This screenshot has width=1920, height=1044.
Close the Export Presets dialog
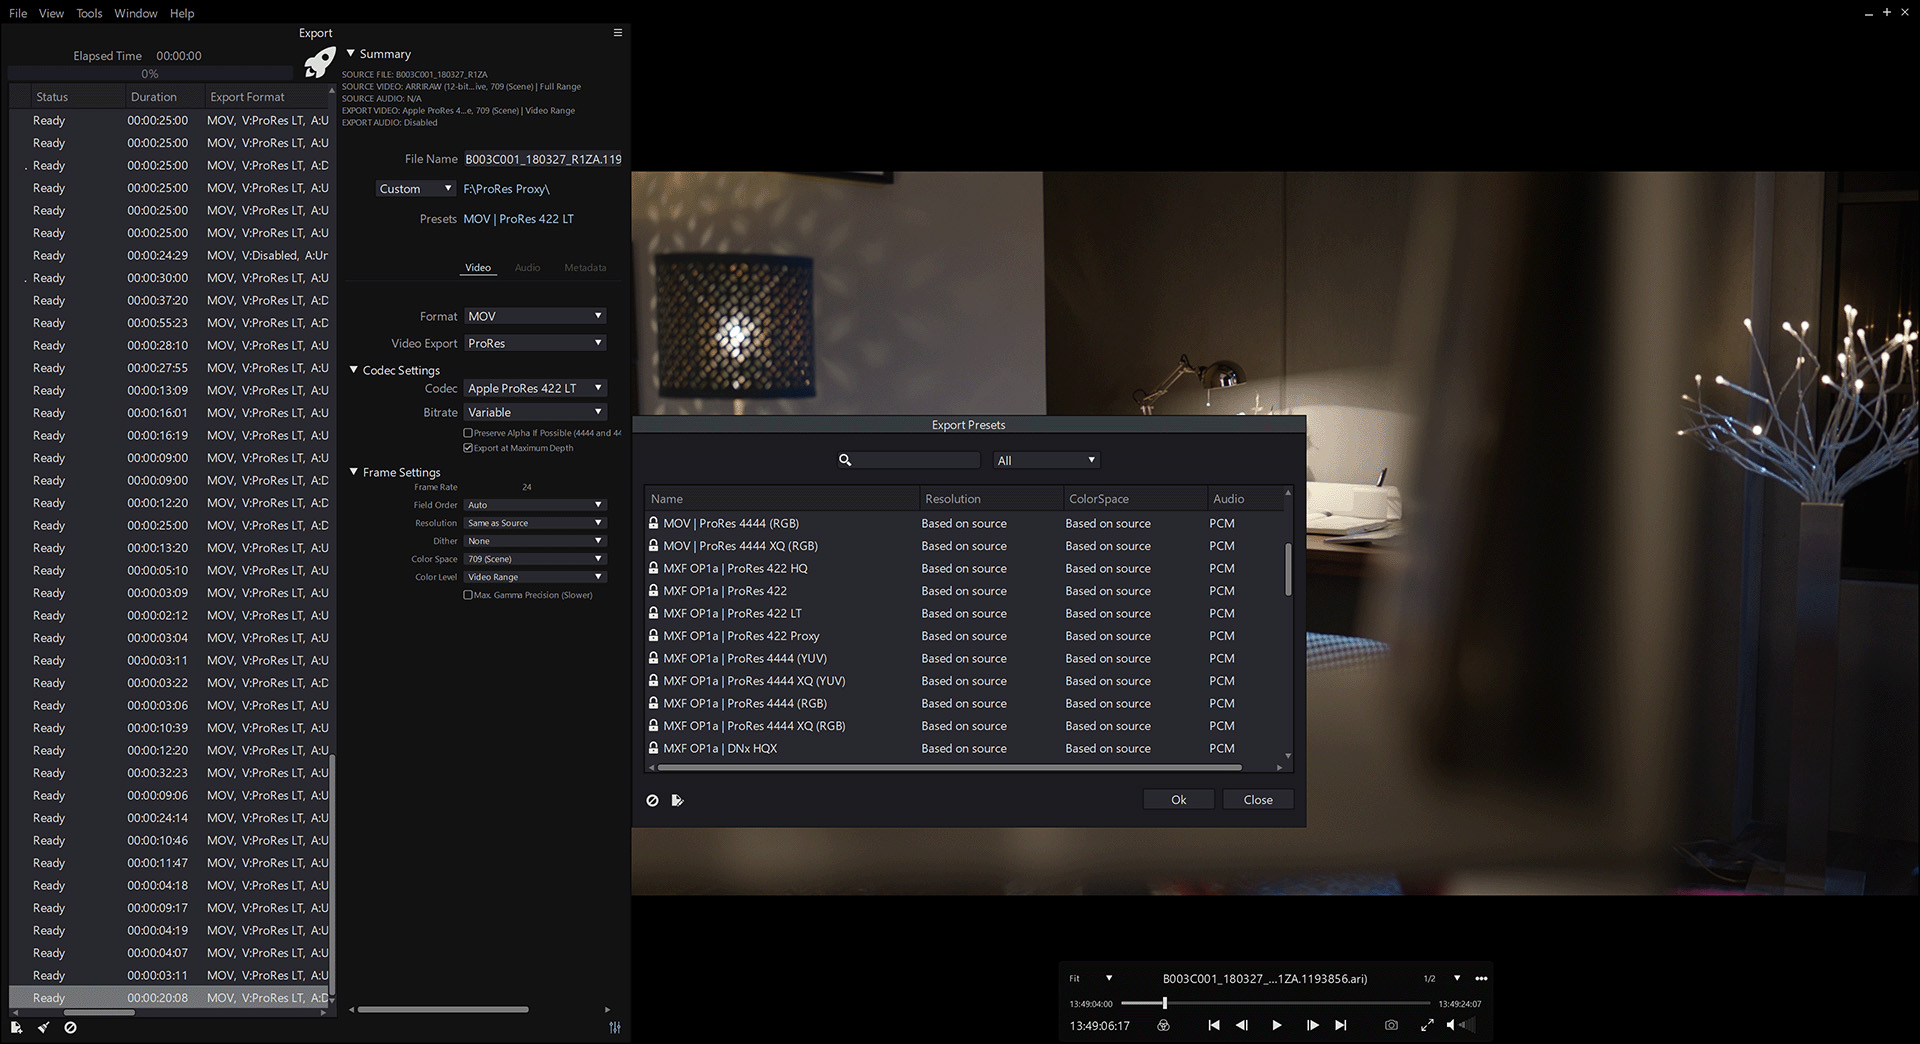pyautogui.click(x=1257, y=799)
